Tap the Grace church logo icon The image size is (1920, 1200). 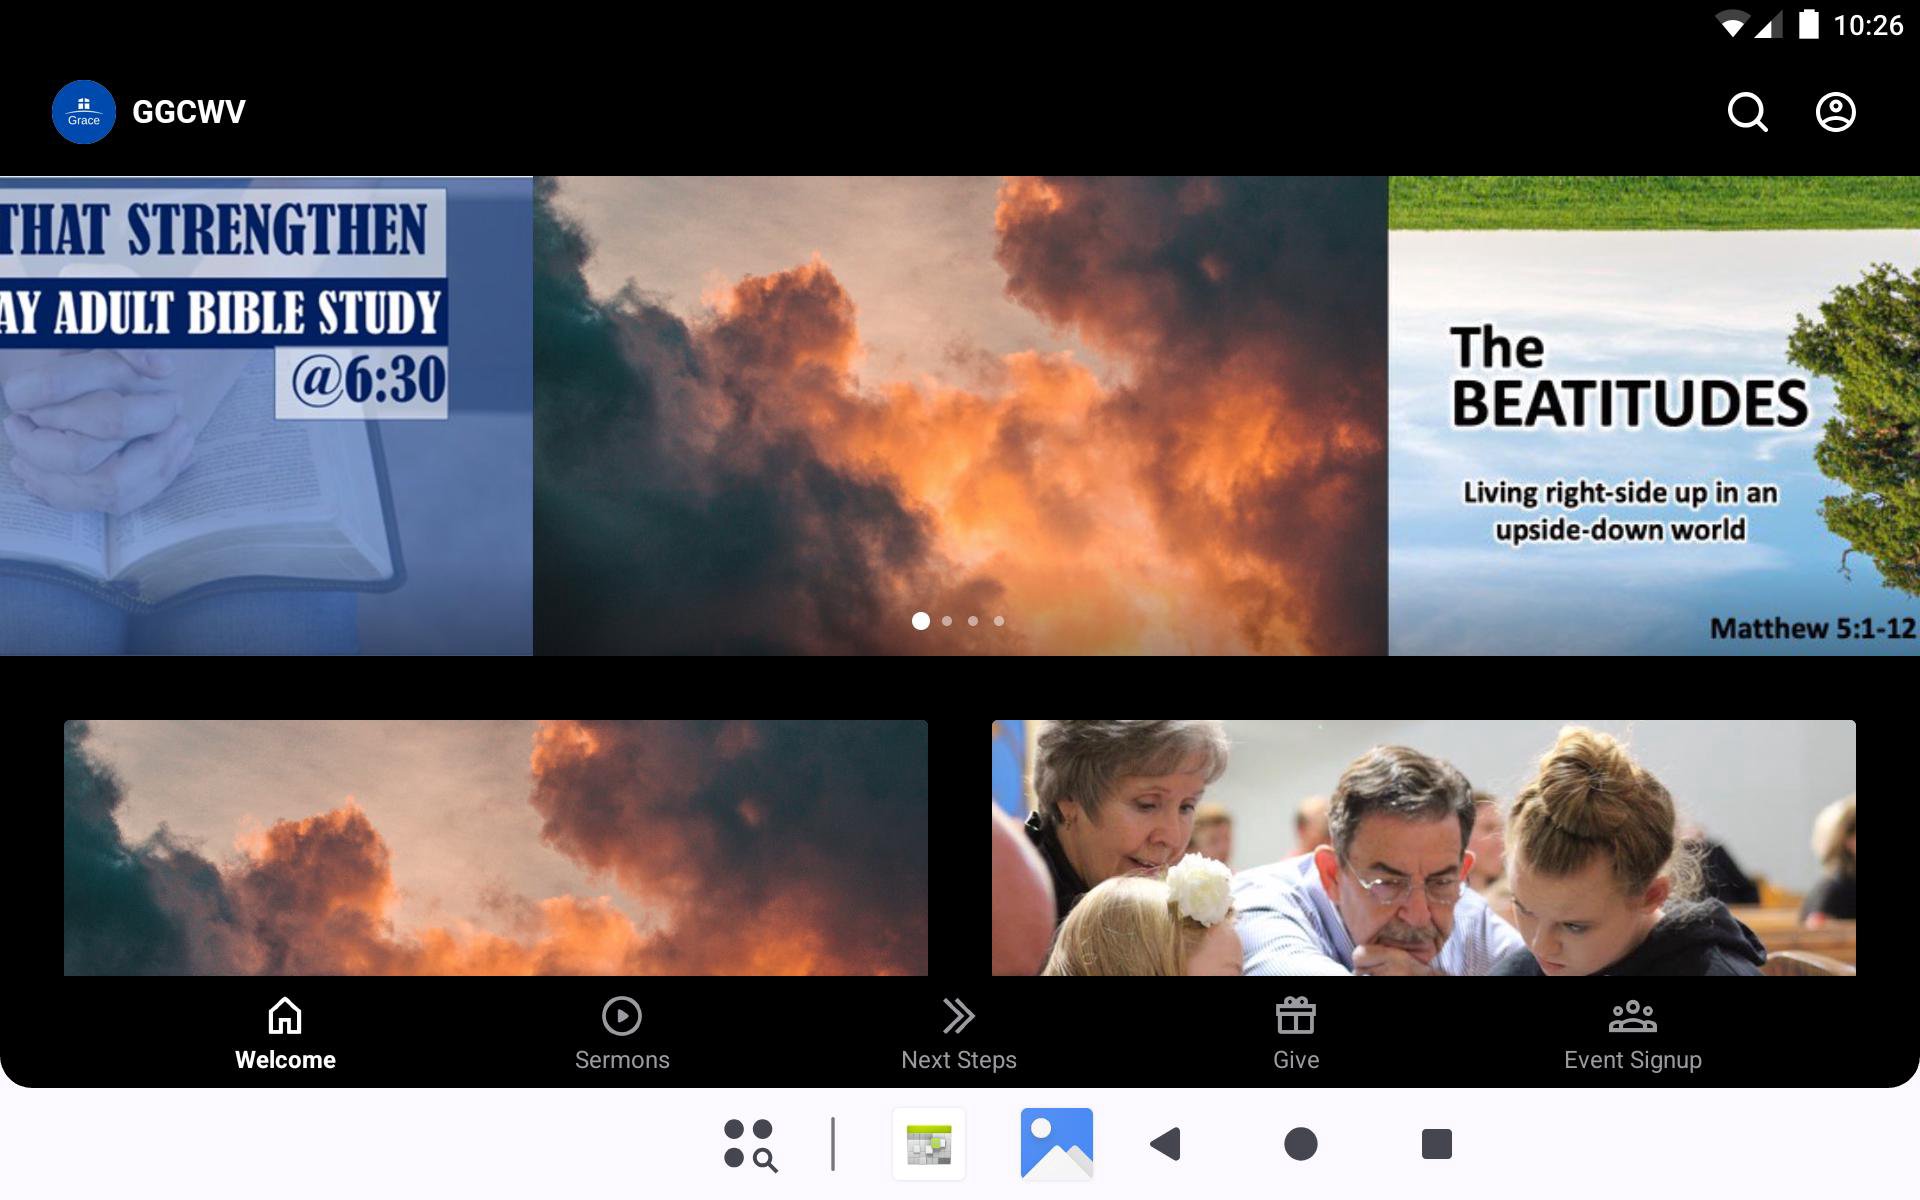84,112
